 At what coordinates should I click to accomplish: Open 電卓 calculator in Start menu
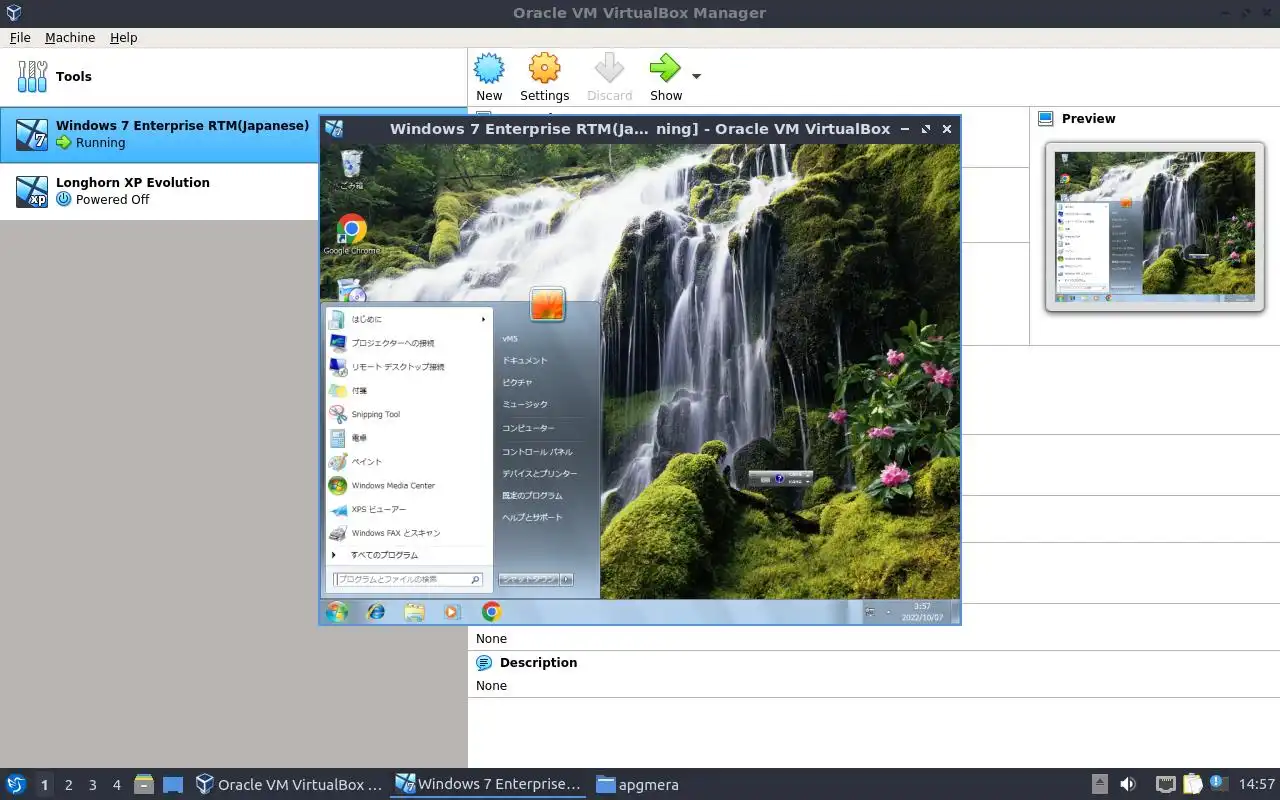[x=408, y=438]
